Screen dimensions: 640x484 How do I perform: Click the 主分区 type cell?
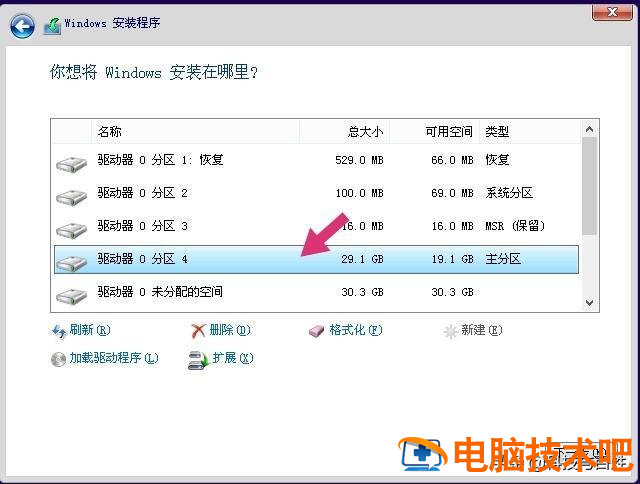coord(503,259)
